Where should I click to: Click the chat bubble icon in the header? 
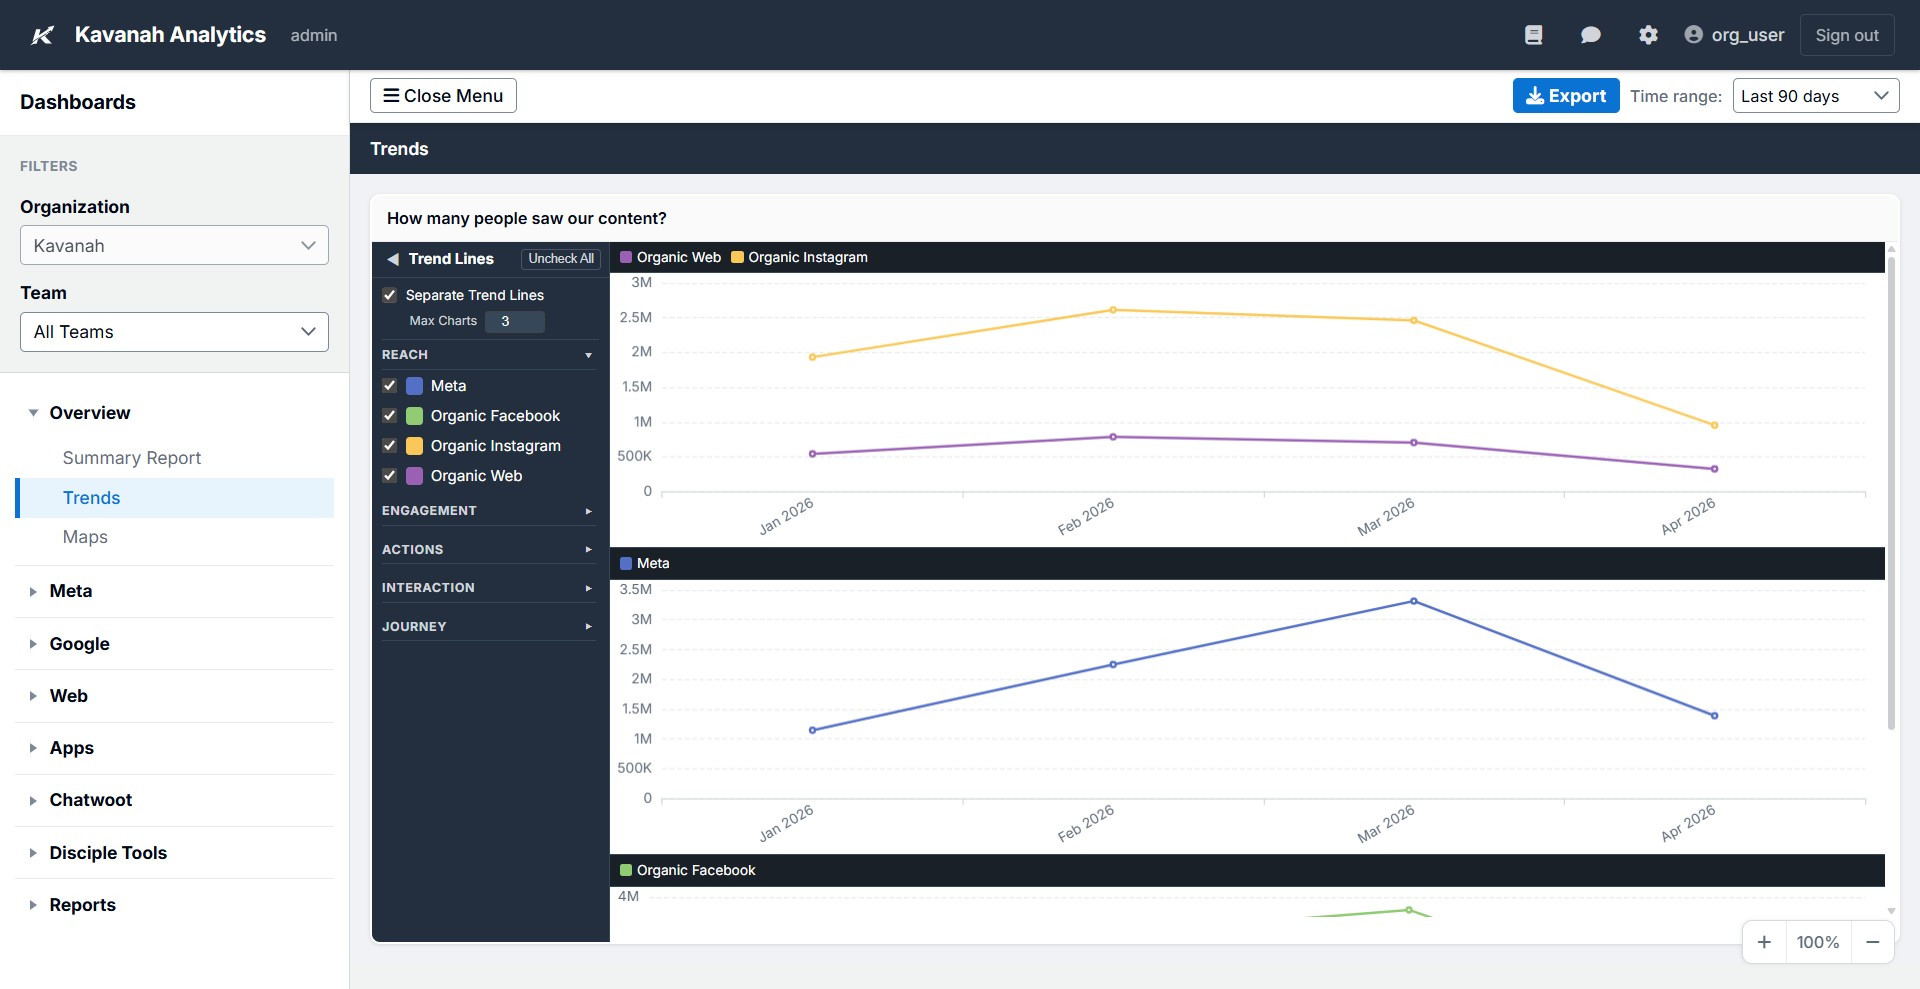[x=1590, y=34]
